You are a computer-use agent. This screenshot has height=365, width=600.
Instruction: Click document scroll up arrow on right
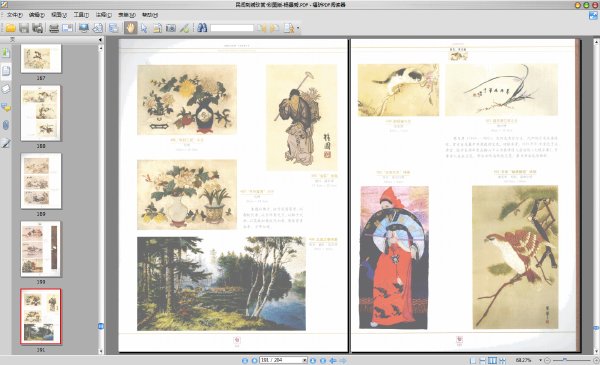(596, 41)
